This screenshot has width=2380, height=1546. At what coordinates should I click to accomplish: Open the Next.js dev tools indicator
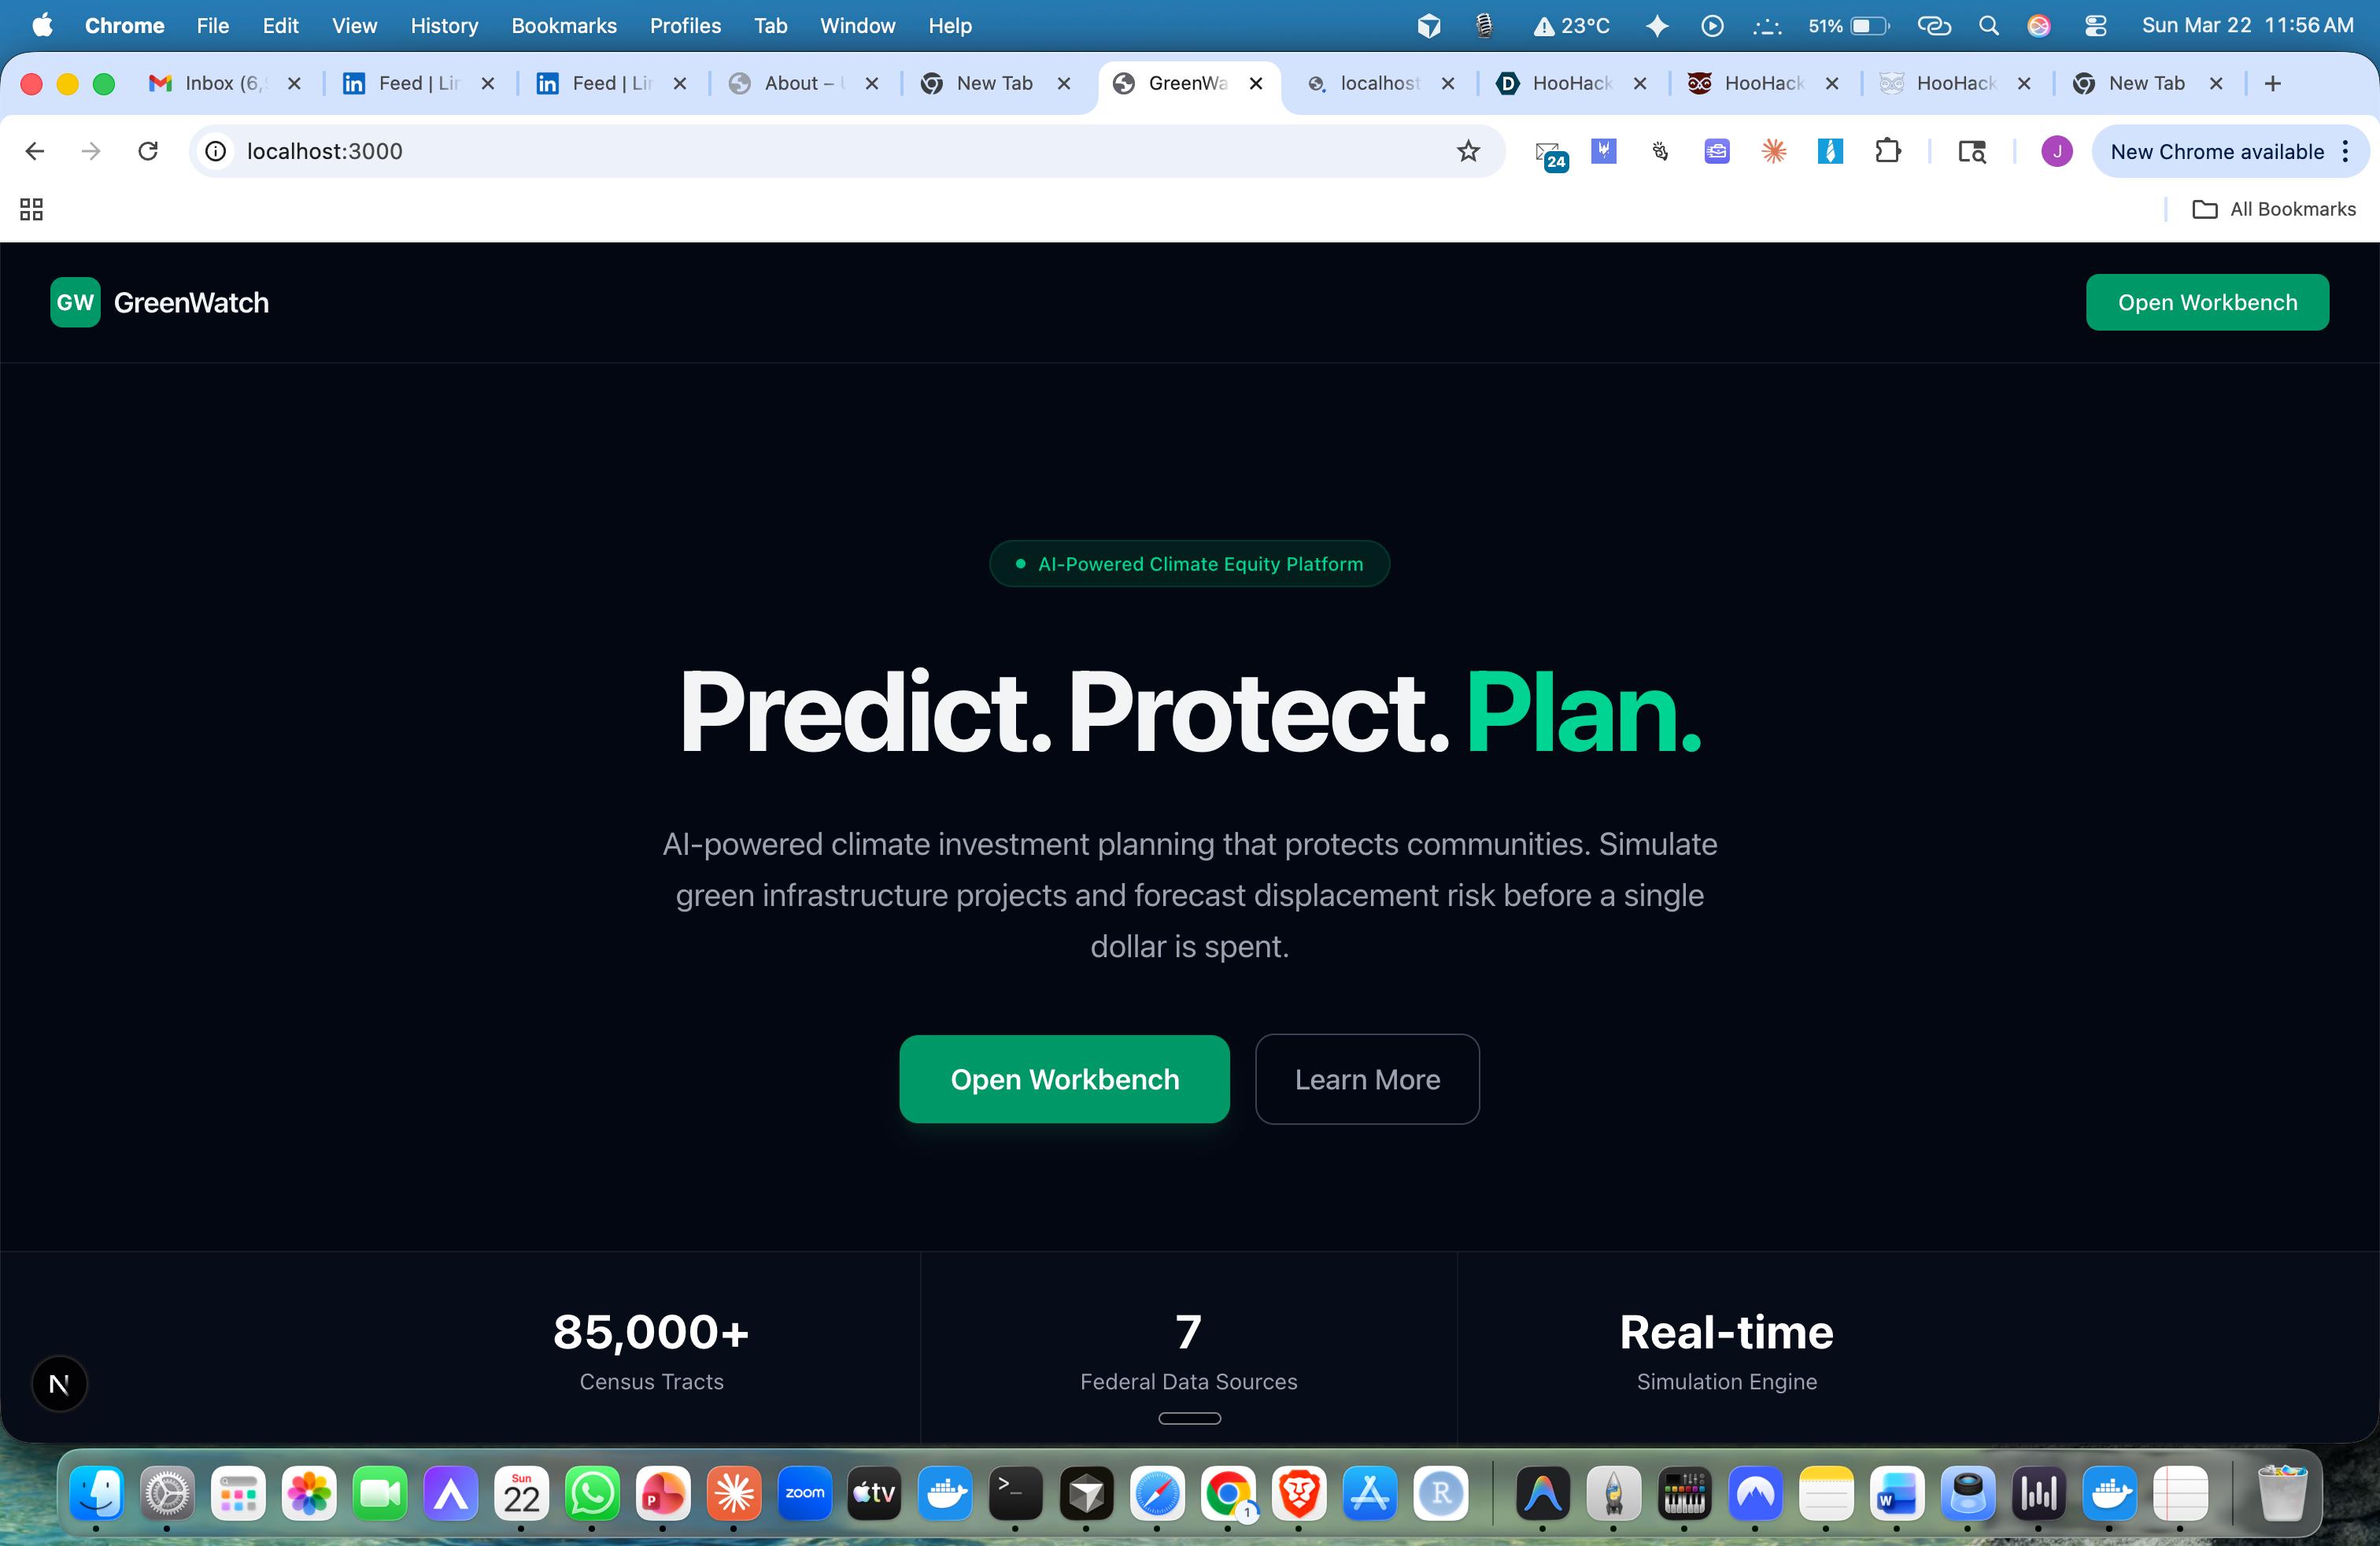59,1384
